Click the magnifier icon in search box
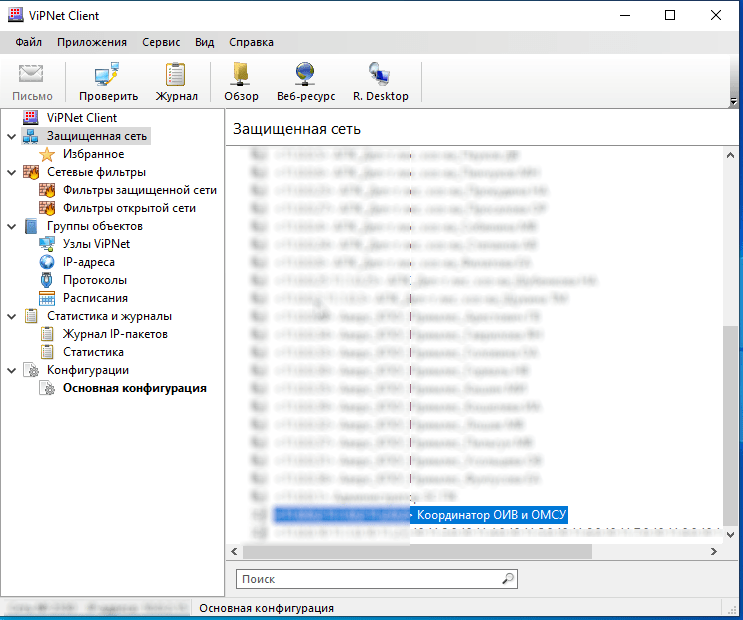The width and height of the screenshot is (743, 620). click(x=508, y=579)
